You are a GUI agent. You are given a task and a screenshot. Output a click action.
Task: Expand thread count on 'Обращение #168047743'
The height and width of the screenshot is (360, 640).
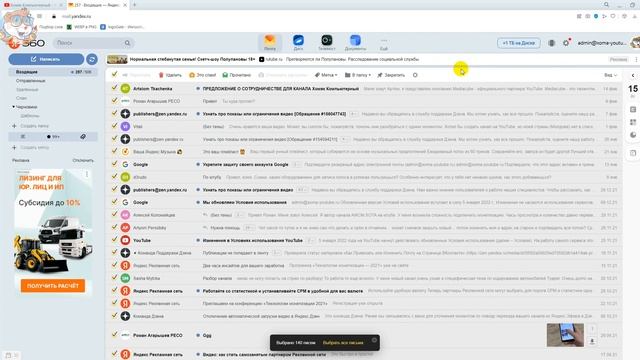click(353, 114)
